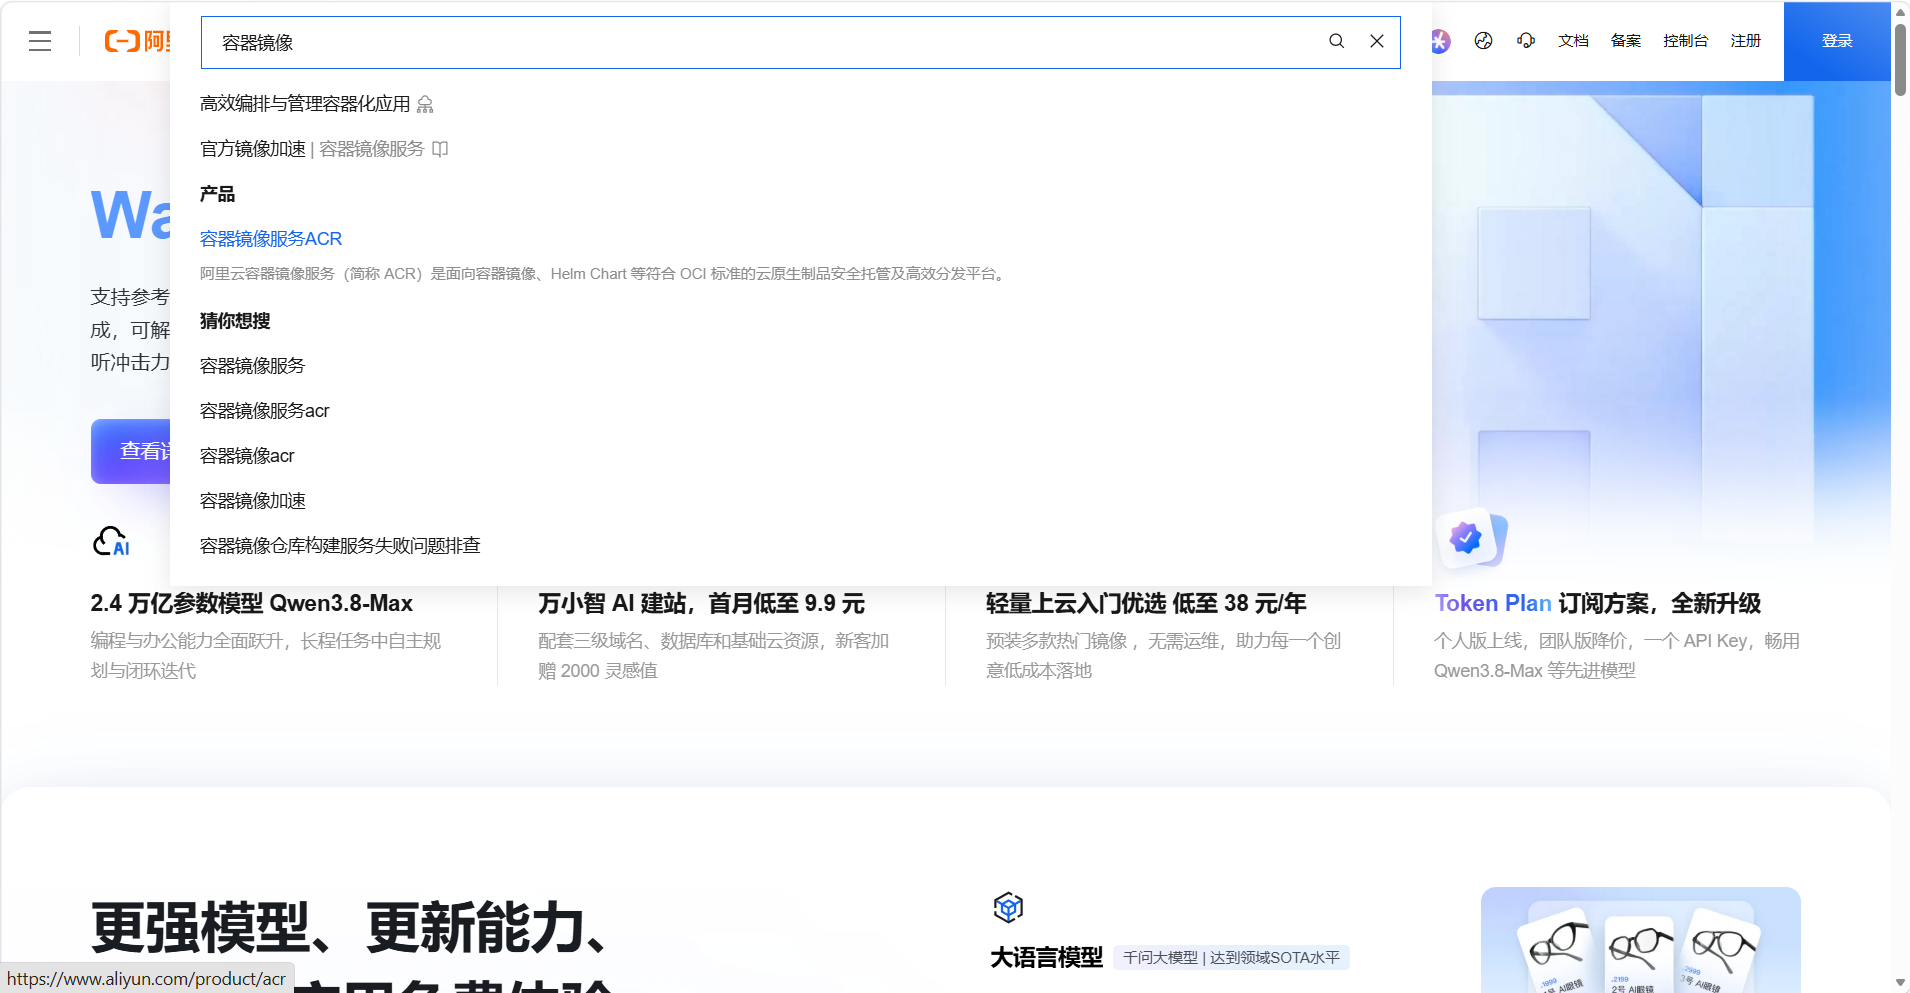Image resolution: width=1910 pixels, height=993 pixels.
Task: Click description 编程与办公能力全面跃升
Action: (266, 656)
